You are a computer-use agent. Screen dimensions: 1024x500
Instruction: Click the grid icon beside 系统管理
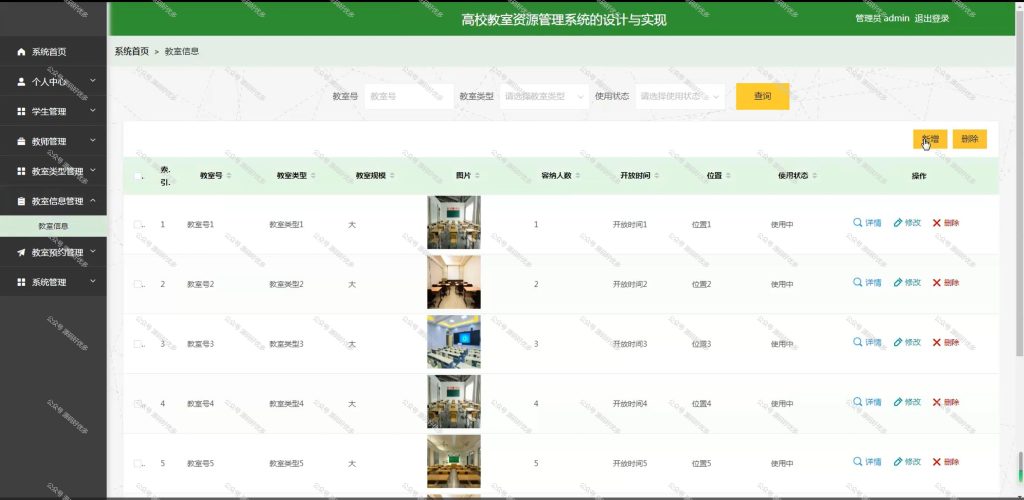click(22, 283)
